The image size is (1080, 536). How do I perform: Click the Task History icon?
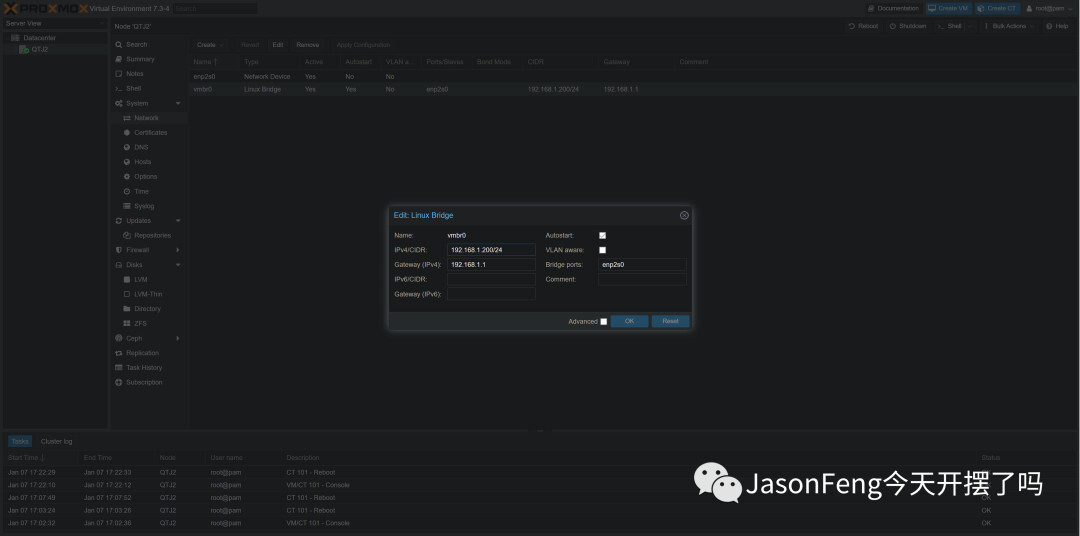coord(118,368)
